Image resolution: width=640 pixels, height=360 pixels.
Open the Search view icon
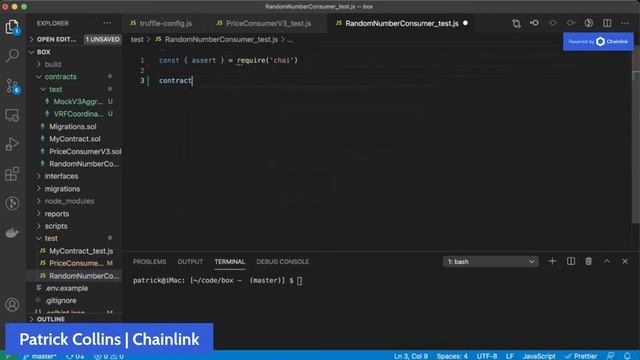click(x=12, y=56)
